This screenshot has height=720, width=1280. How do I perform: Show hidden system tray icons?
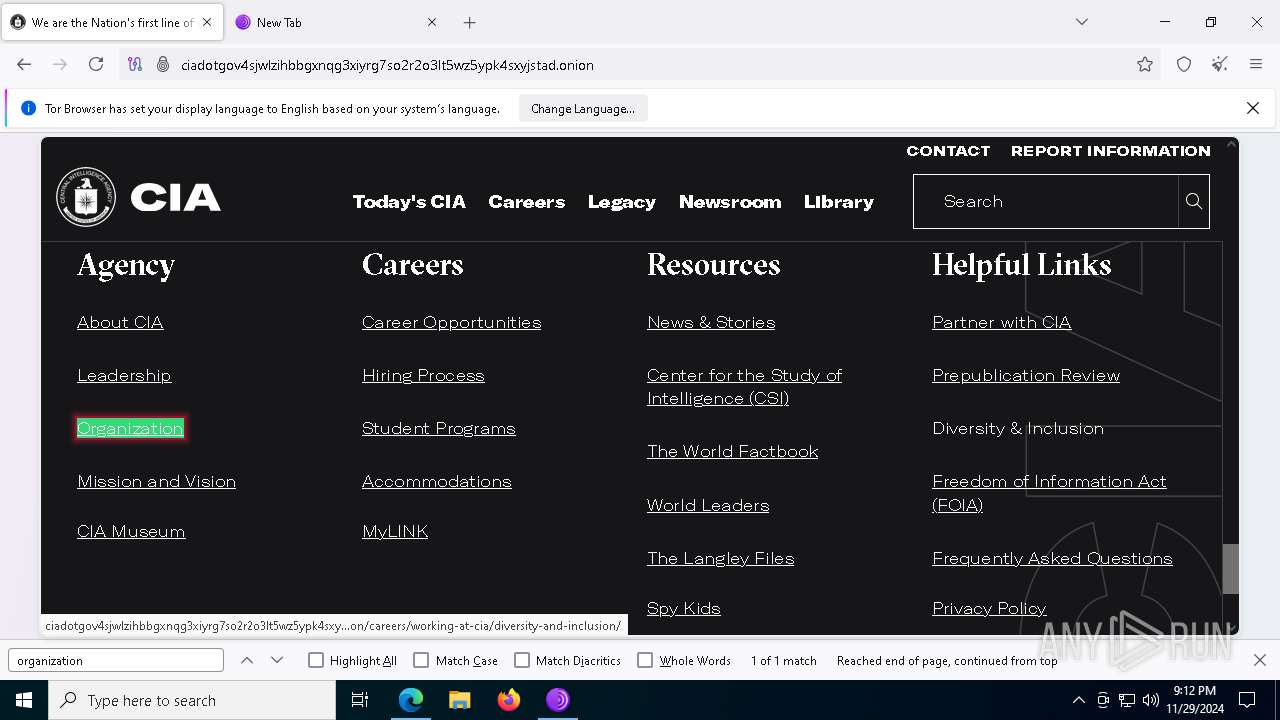[1078, 700]
